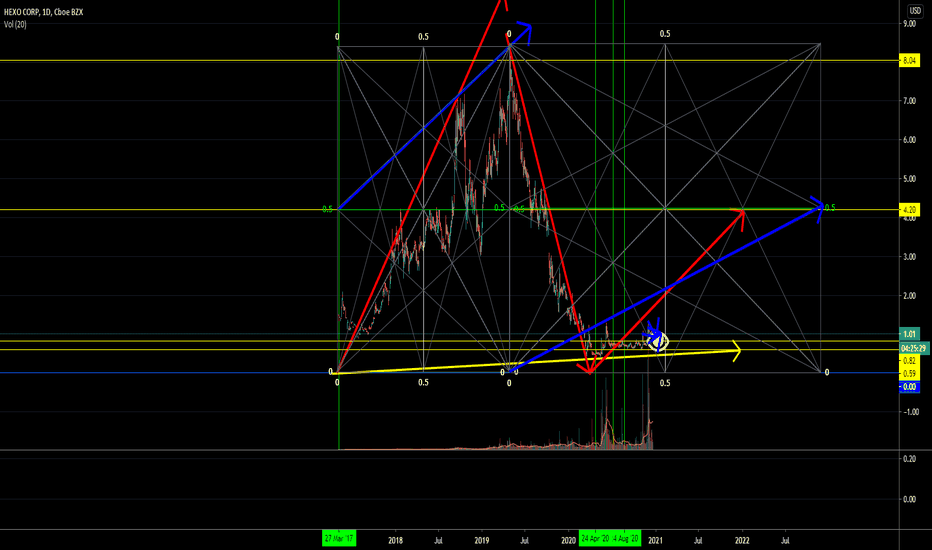
Task: Click the 27 Mar '17 date marker
Action: coord(339,539)
